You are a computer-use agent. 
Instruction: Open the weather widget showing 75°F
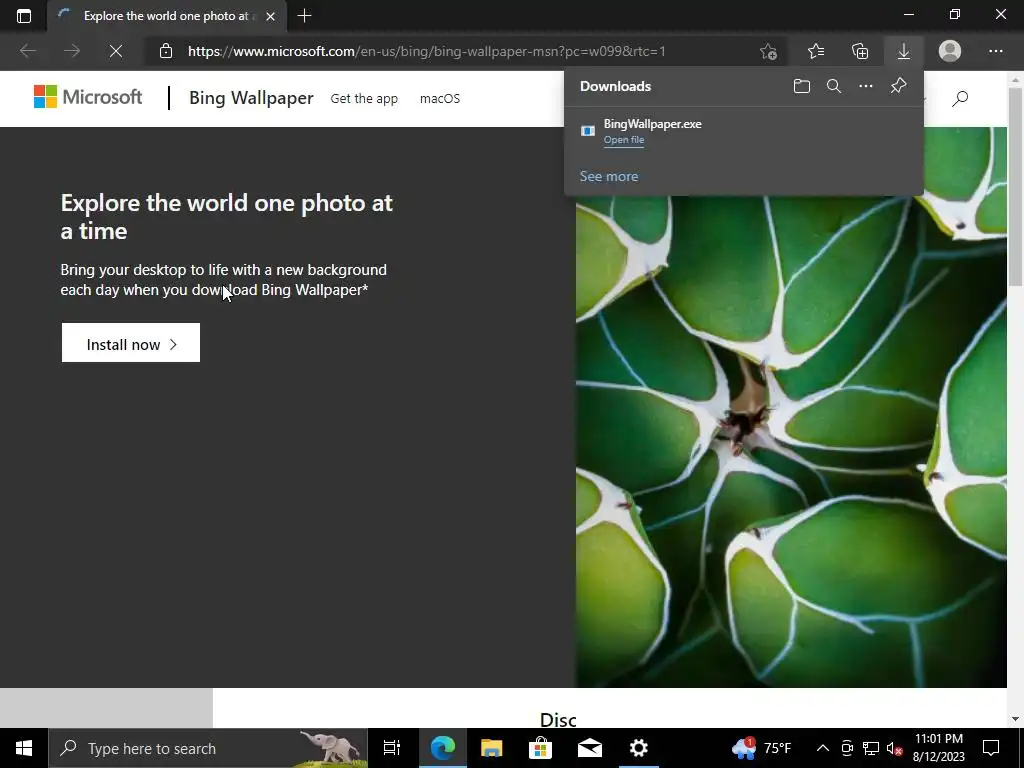761,748
